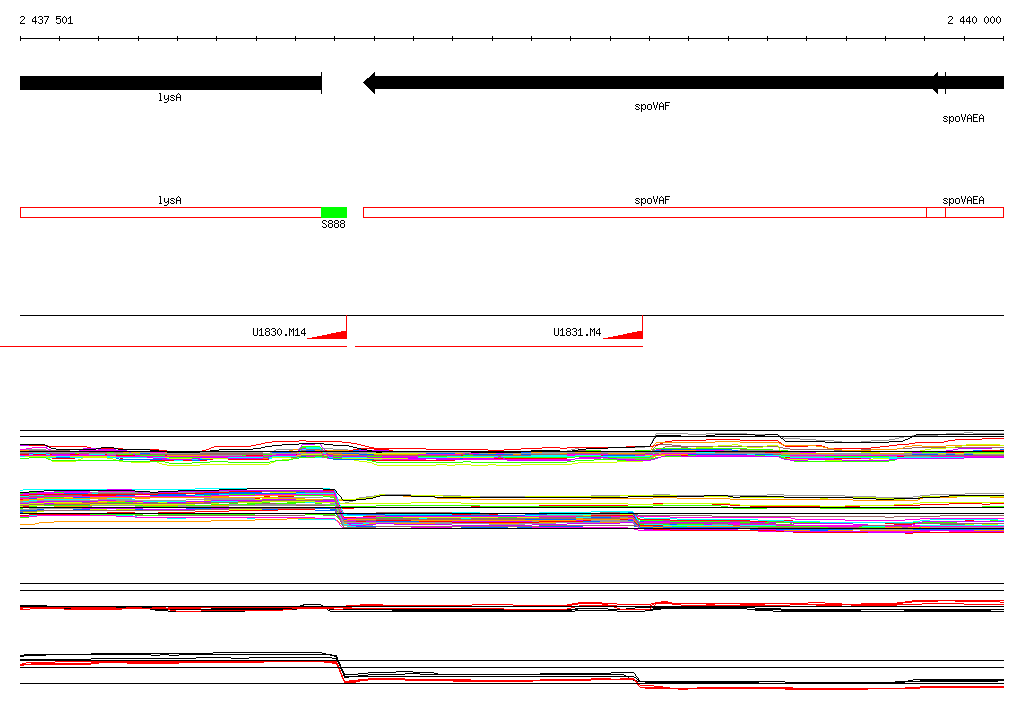Click the arrowhead at spoVAF gene's left end
The width and height of the screenshot is (1024, 714).
(369, 83)
